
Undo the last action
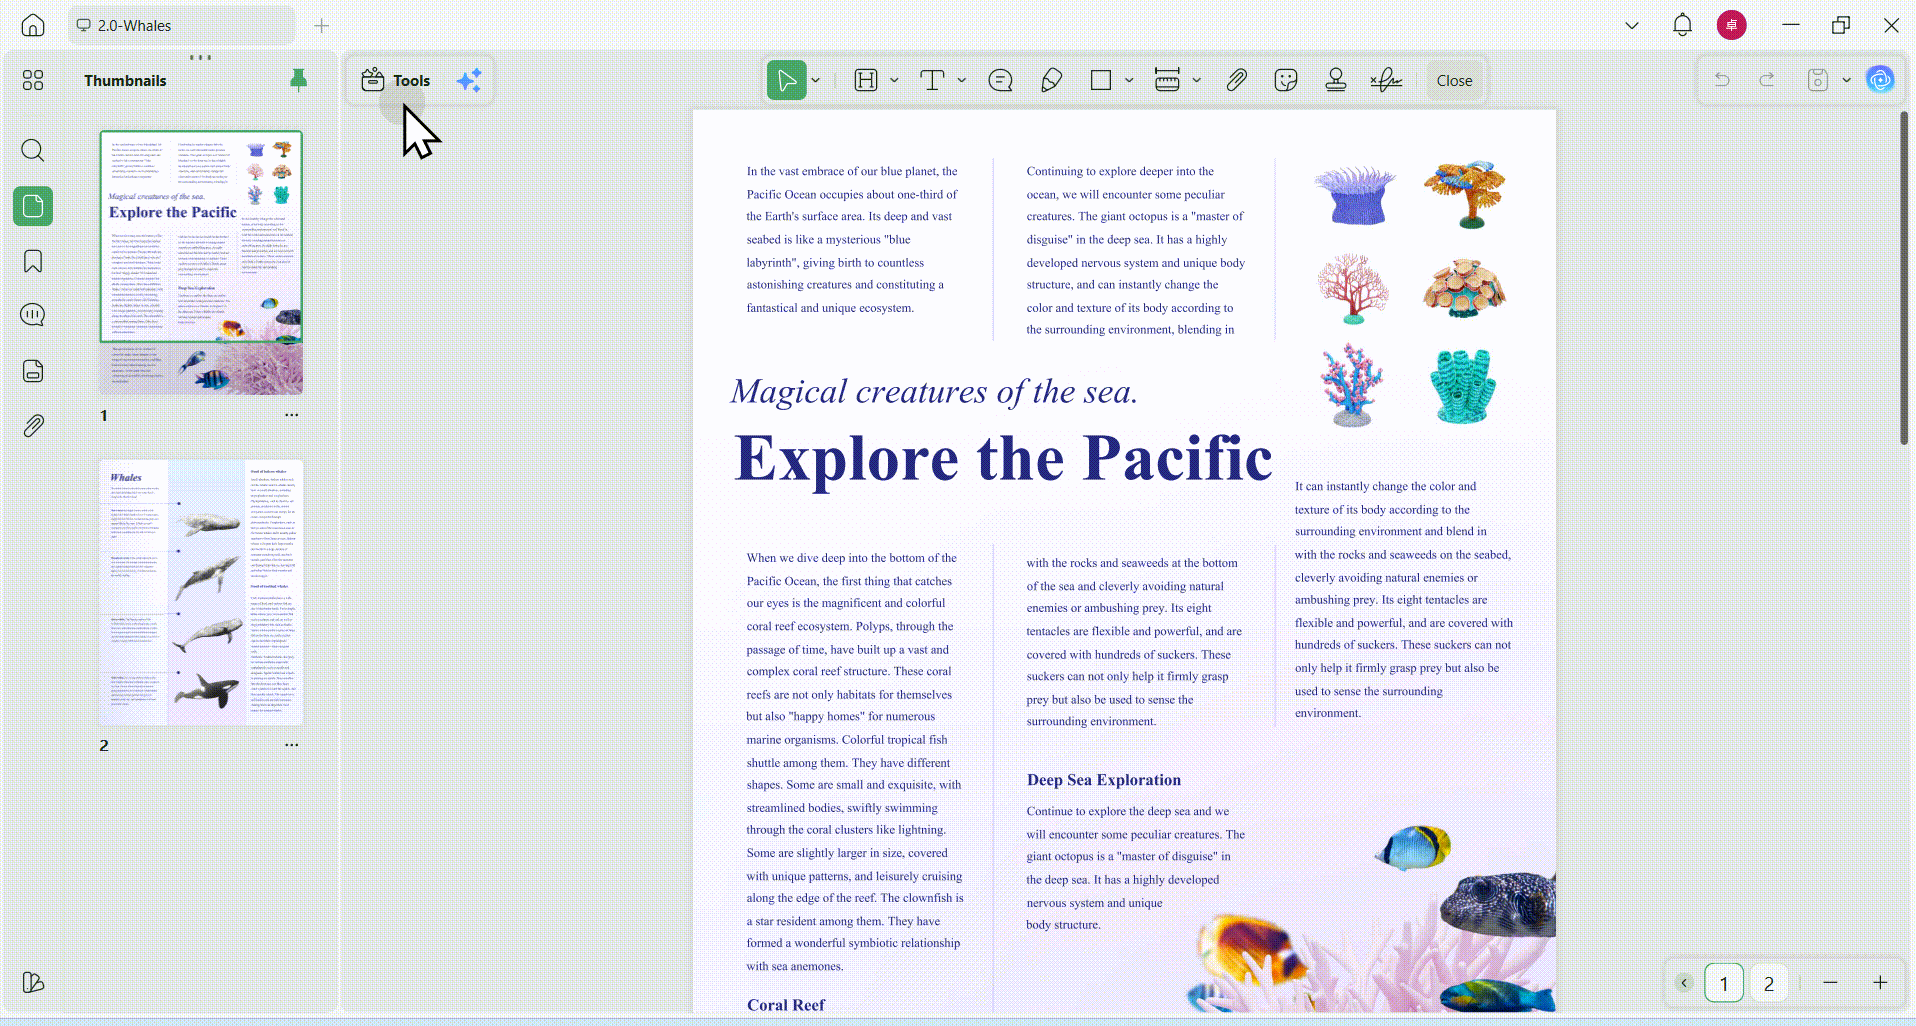(1722, 80)
